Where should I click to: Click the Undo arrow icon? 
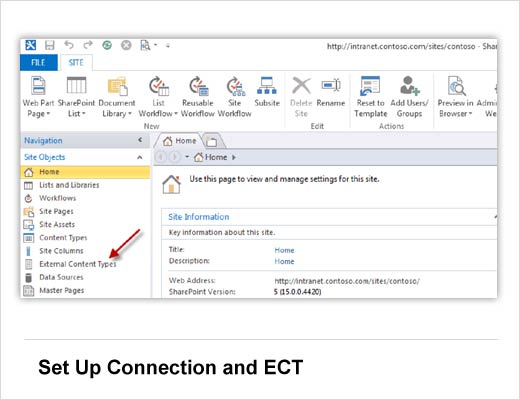tap(69, 45)
